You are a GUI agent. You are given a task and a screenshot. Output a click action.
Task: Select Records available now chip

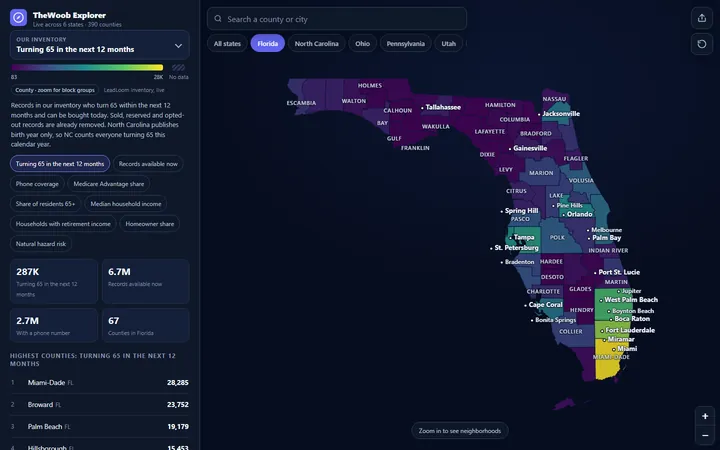point(148,163)
